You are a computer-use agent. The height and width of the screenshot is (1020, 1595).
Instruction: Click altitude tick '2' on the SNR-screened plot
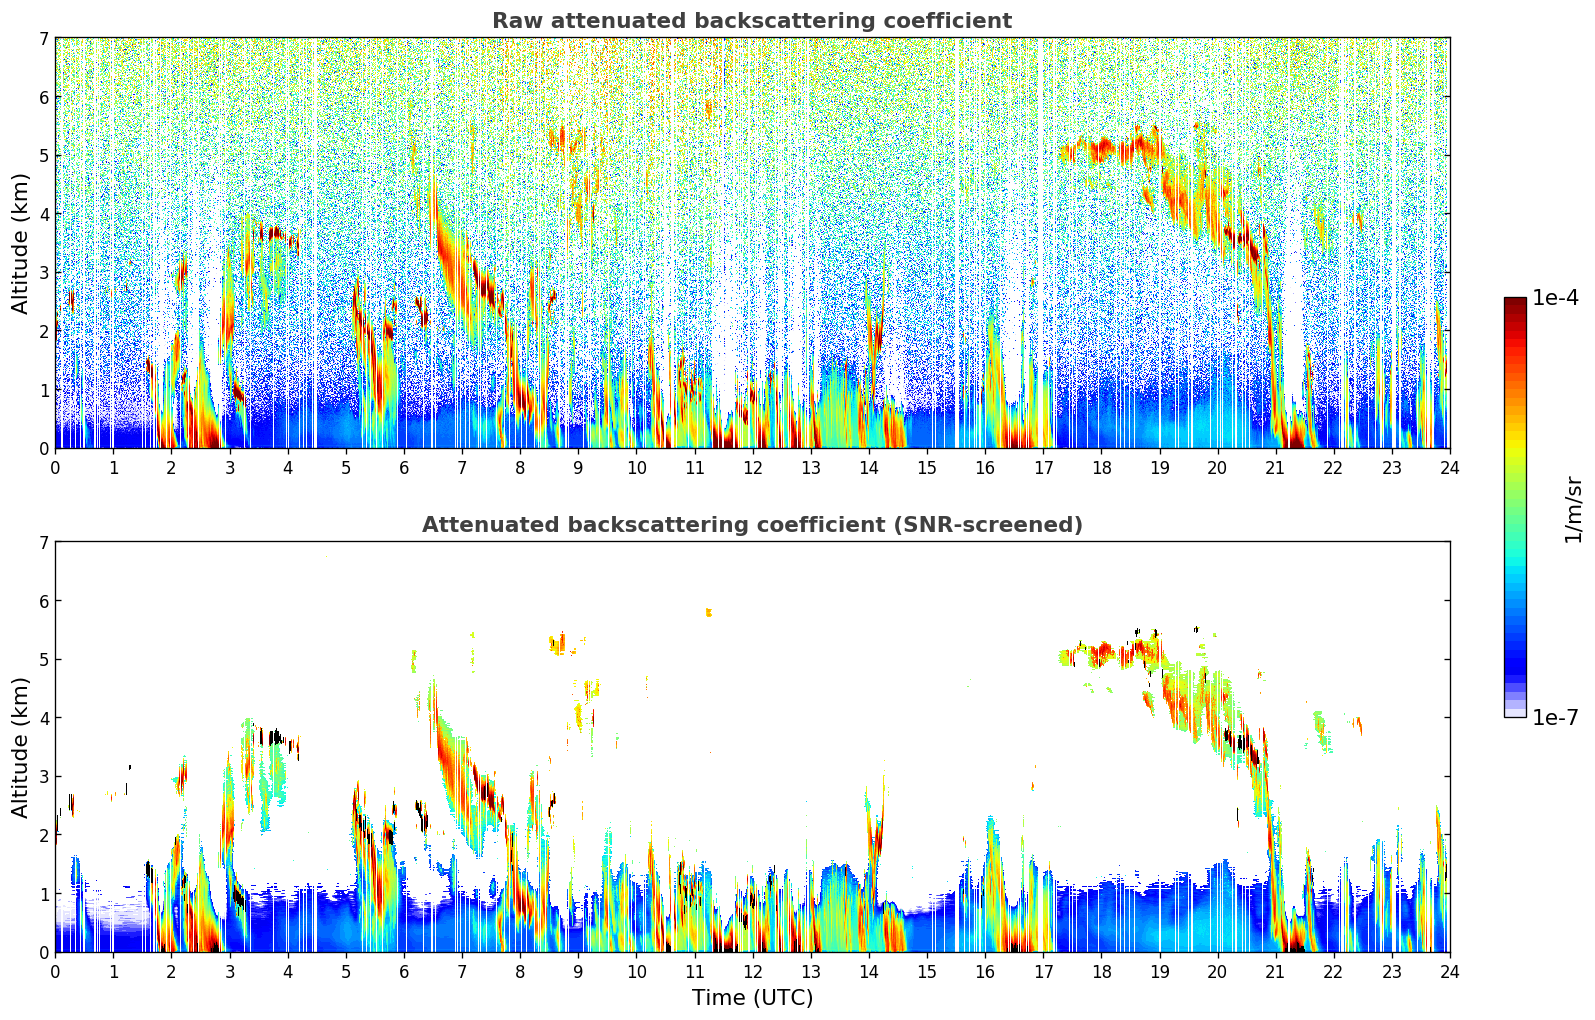(x=43, y=835)
